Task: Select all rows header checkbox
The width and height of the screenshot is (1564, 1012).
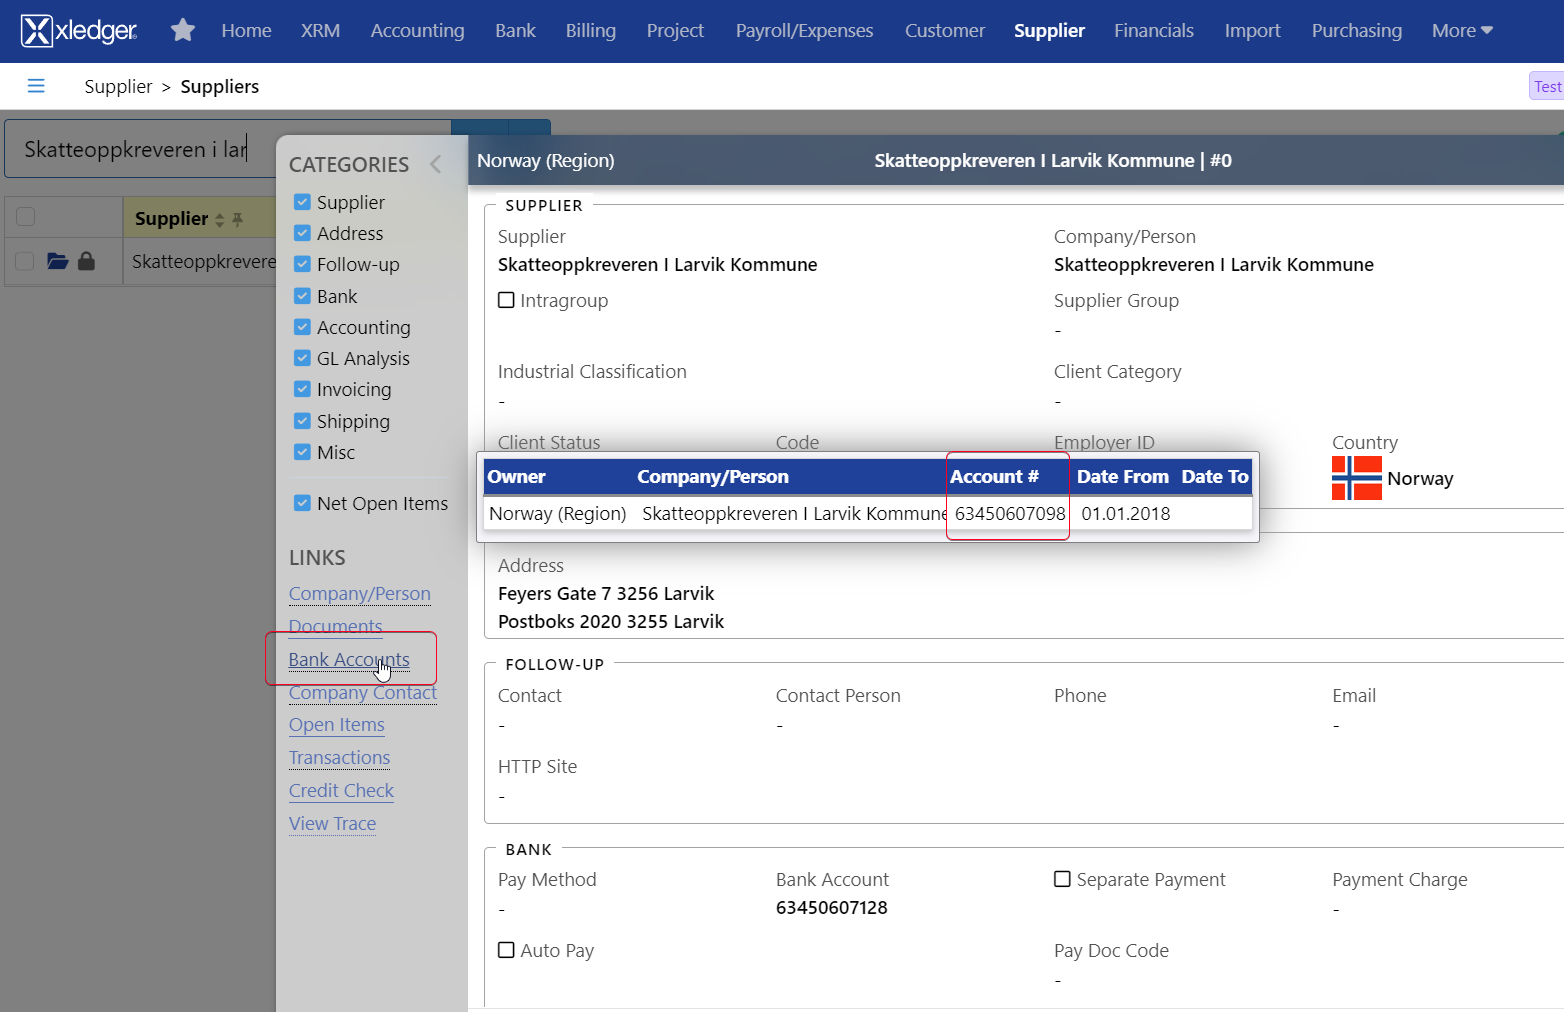Action: point(26,217)
